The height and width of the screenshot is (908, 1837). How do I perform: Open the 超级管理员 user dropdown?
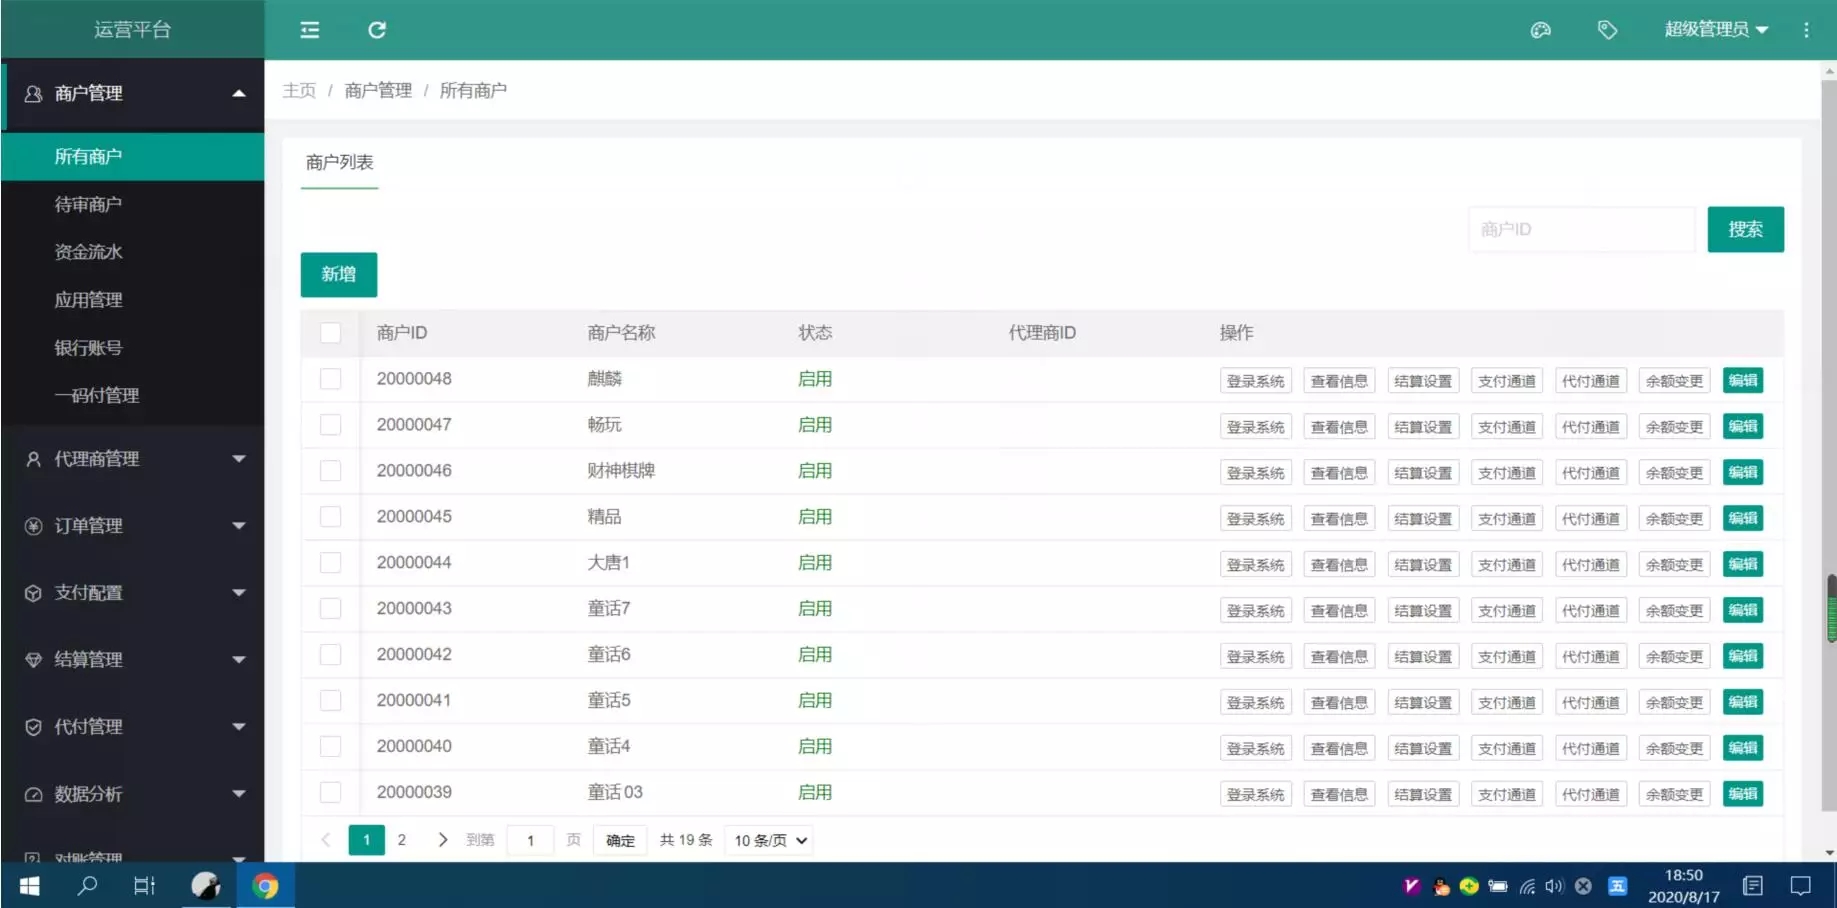(1716, 30)
